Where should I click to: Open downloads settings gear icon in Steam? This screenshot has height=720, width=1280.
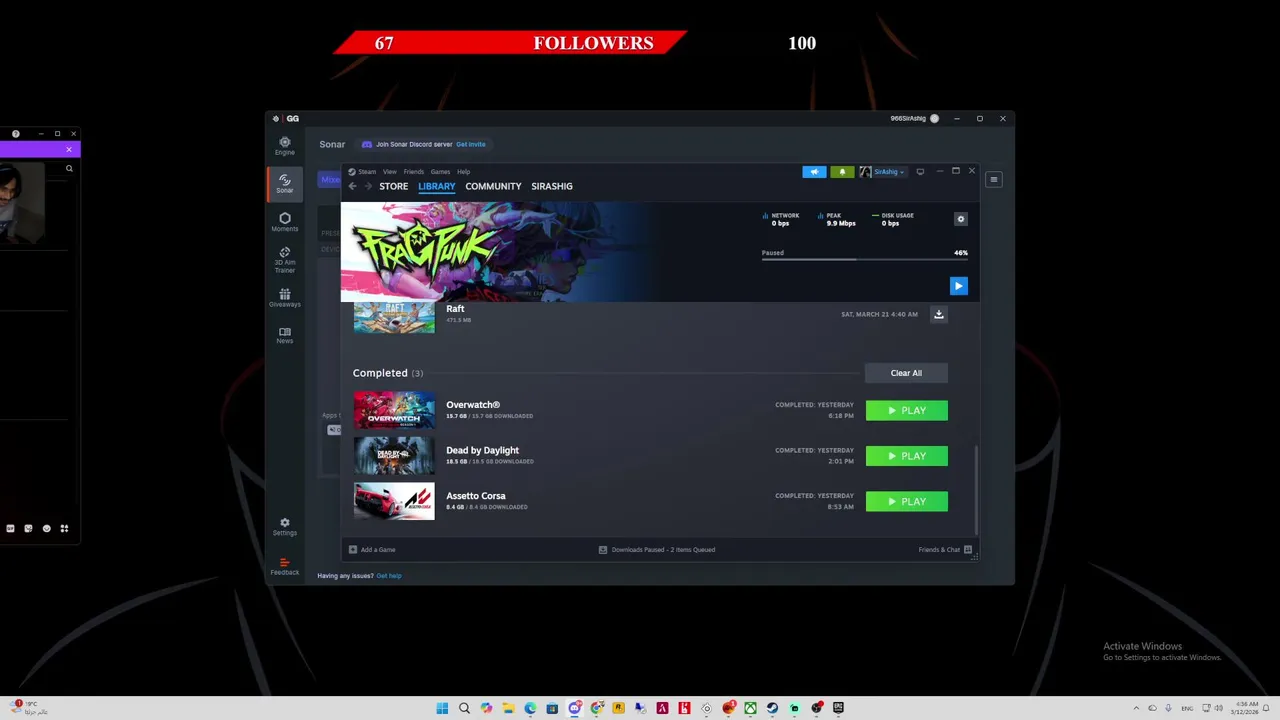tap(961, 219)
